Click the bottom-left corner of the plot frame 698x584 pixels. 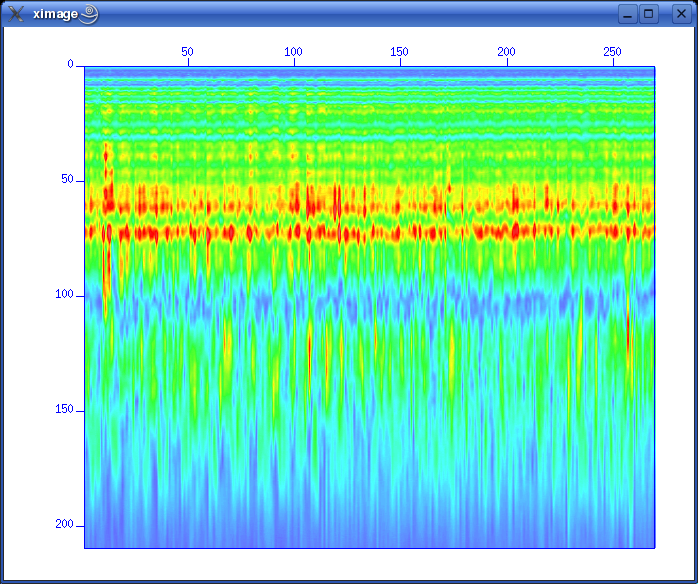(x=84, y=548)
